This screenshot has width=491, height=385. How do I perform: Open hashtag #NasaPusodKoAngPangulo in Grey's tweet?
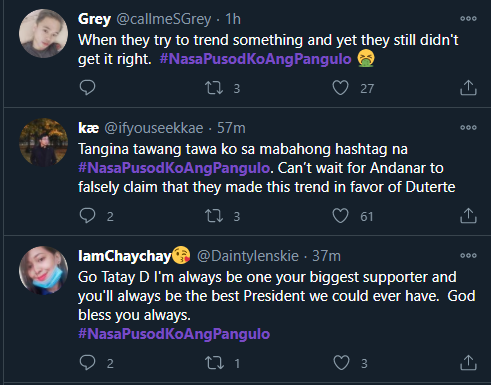[255, 59]
